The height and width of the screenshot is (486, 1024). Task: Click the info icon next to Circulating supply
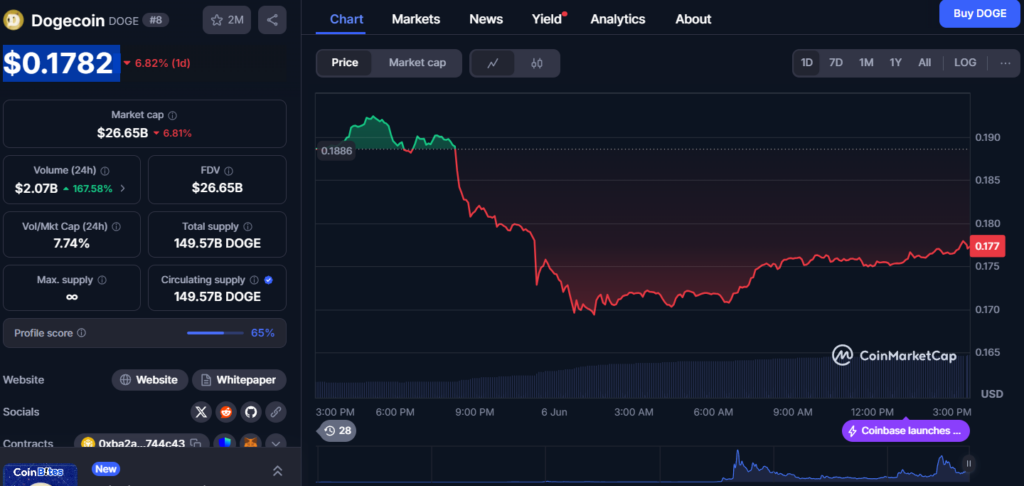(x=255, y=280)
